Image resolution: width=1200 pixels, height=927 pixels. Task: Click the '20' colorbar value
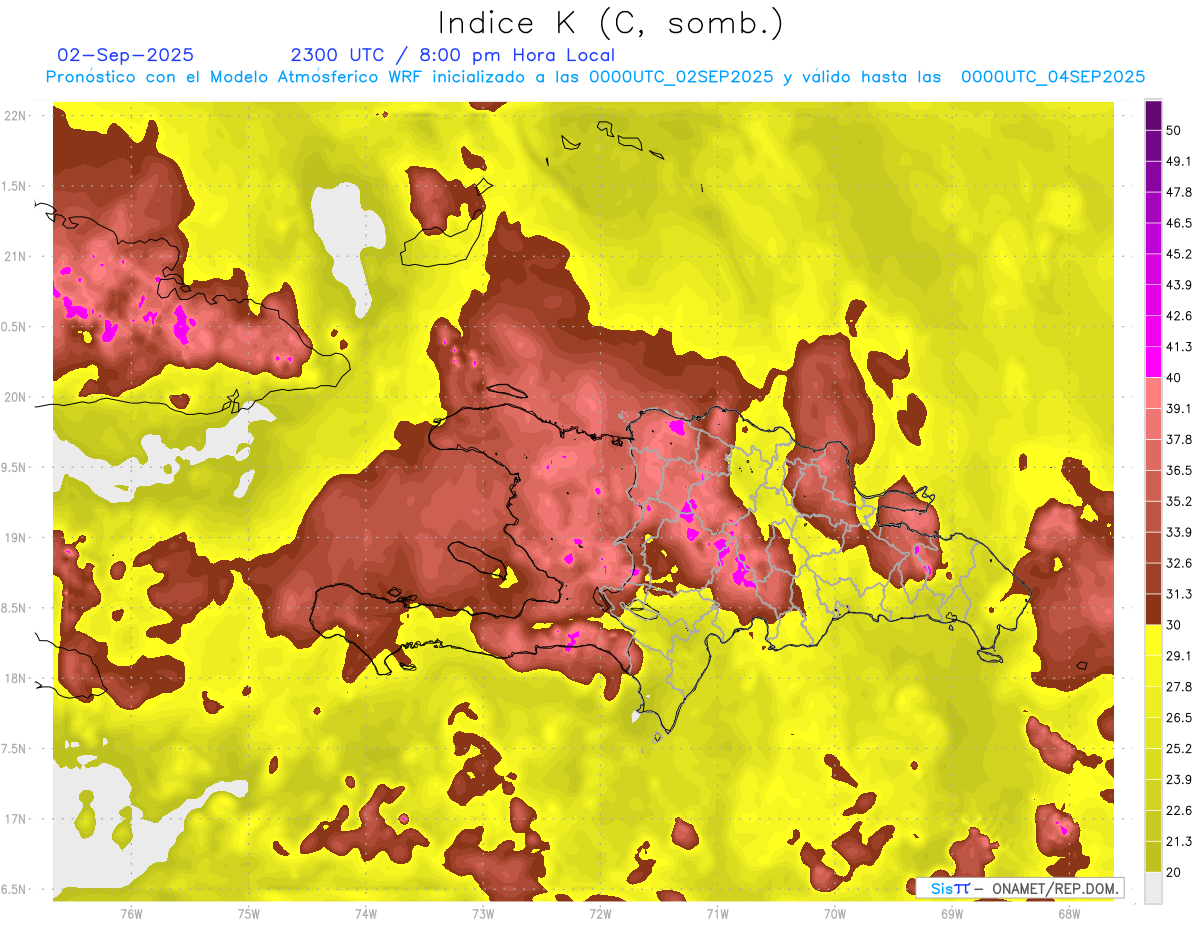(x=1173, y=872)
